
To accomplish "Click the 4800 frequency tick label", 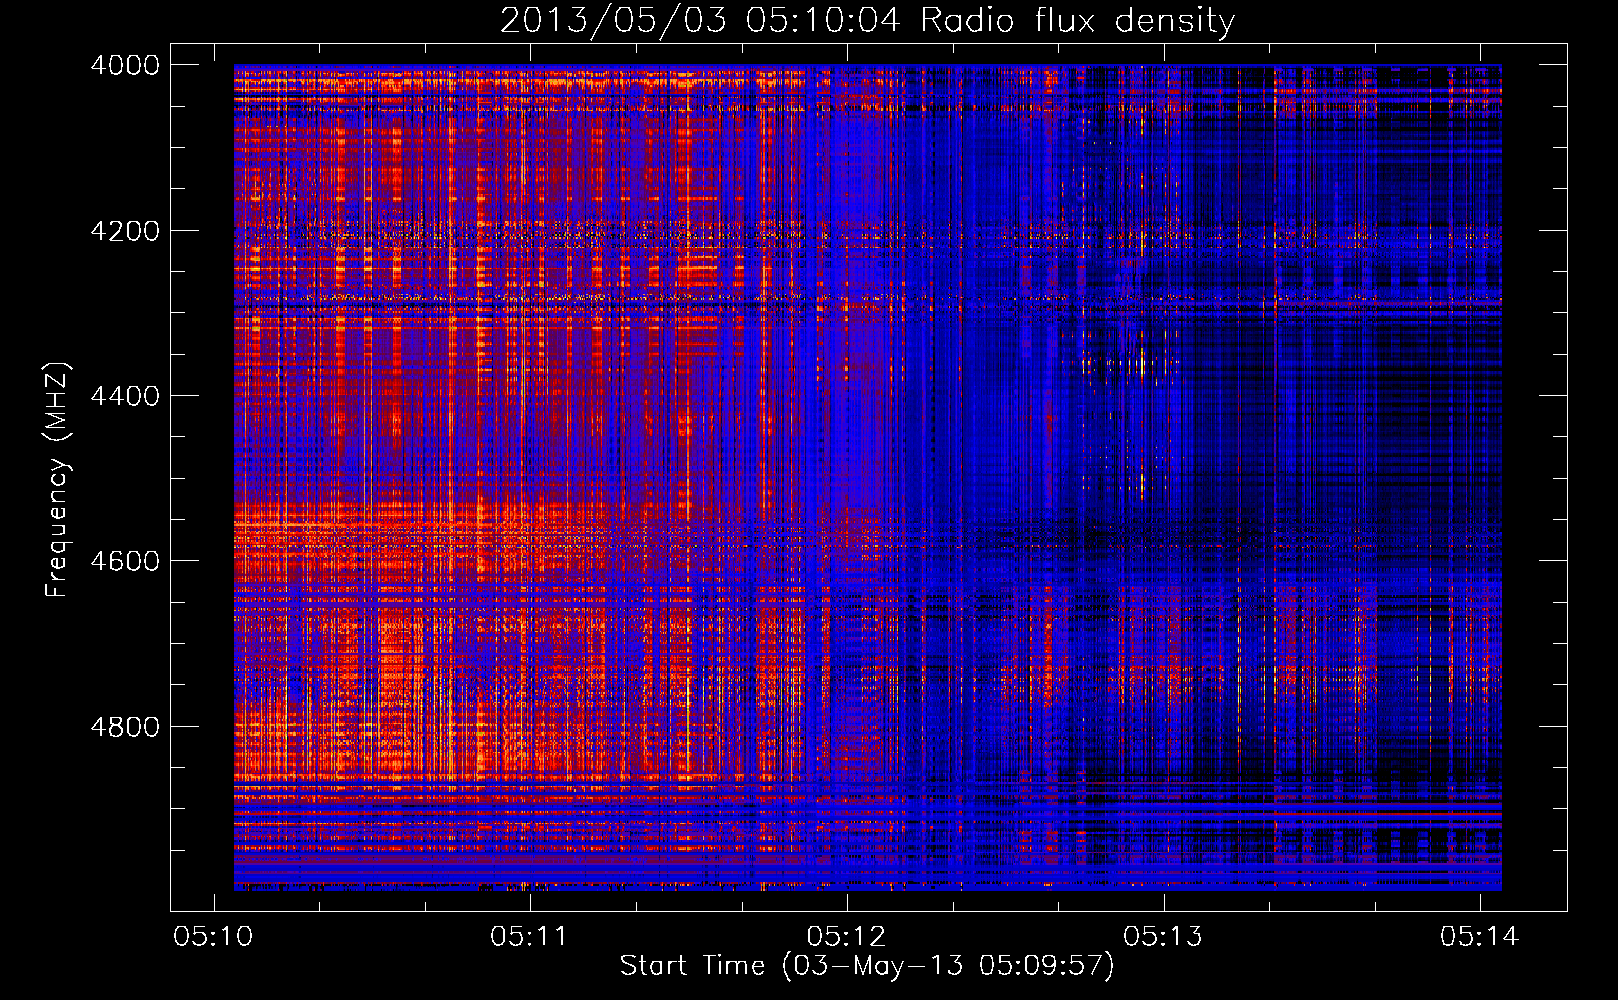I will click(x=124, y=727).
